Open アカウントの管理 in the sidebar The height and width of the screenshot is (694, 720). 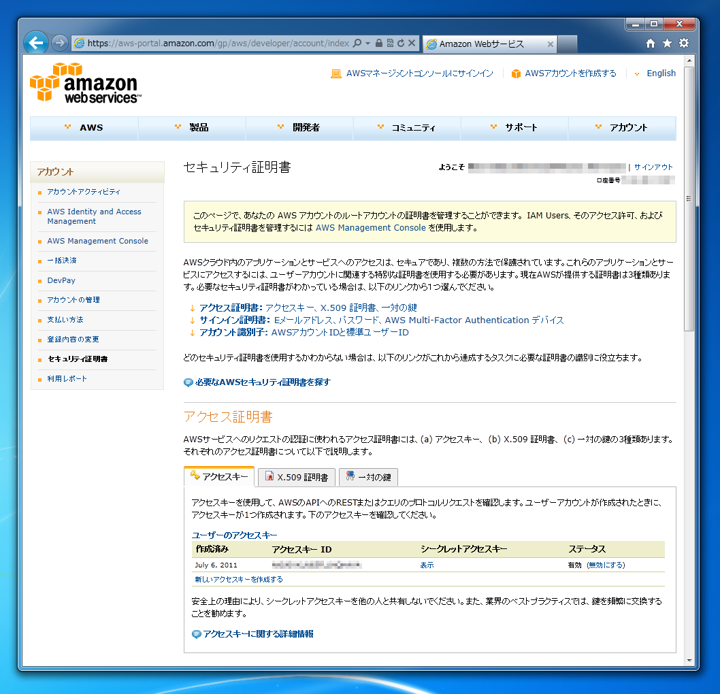click(x=73, y=300)
